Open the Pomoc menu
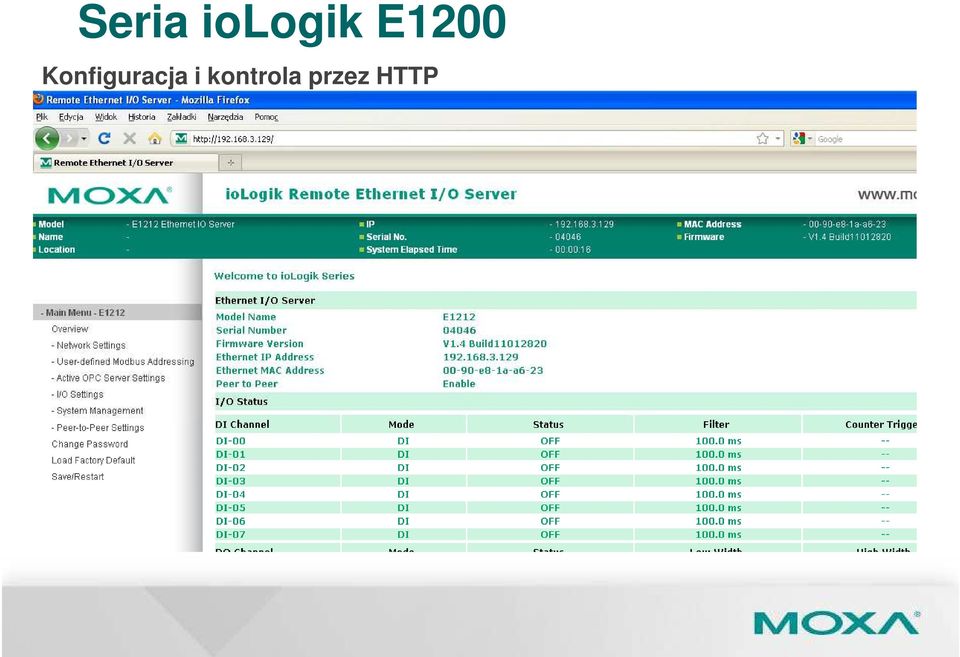The image size is (960, 657). pyautogui.click(x=266, y=117)
